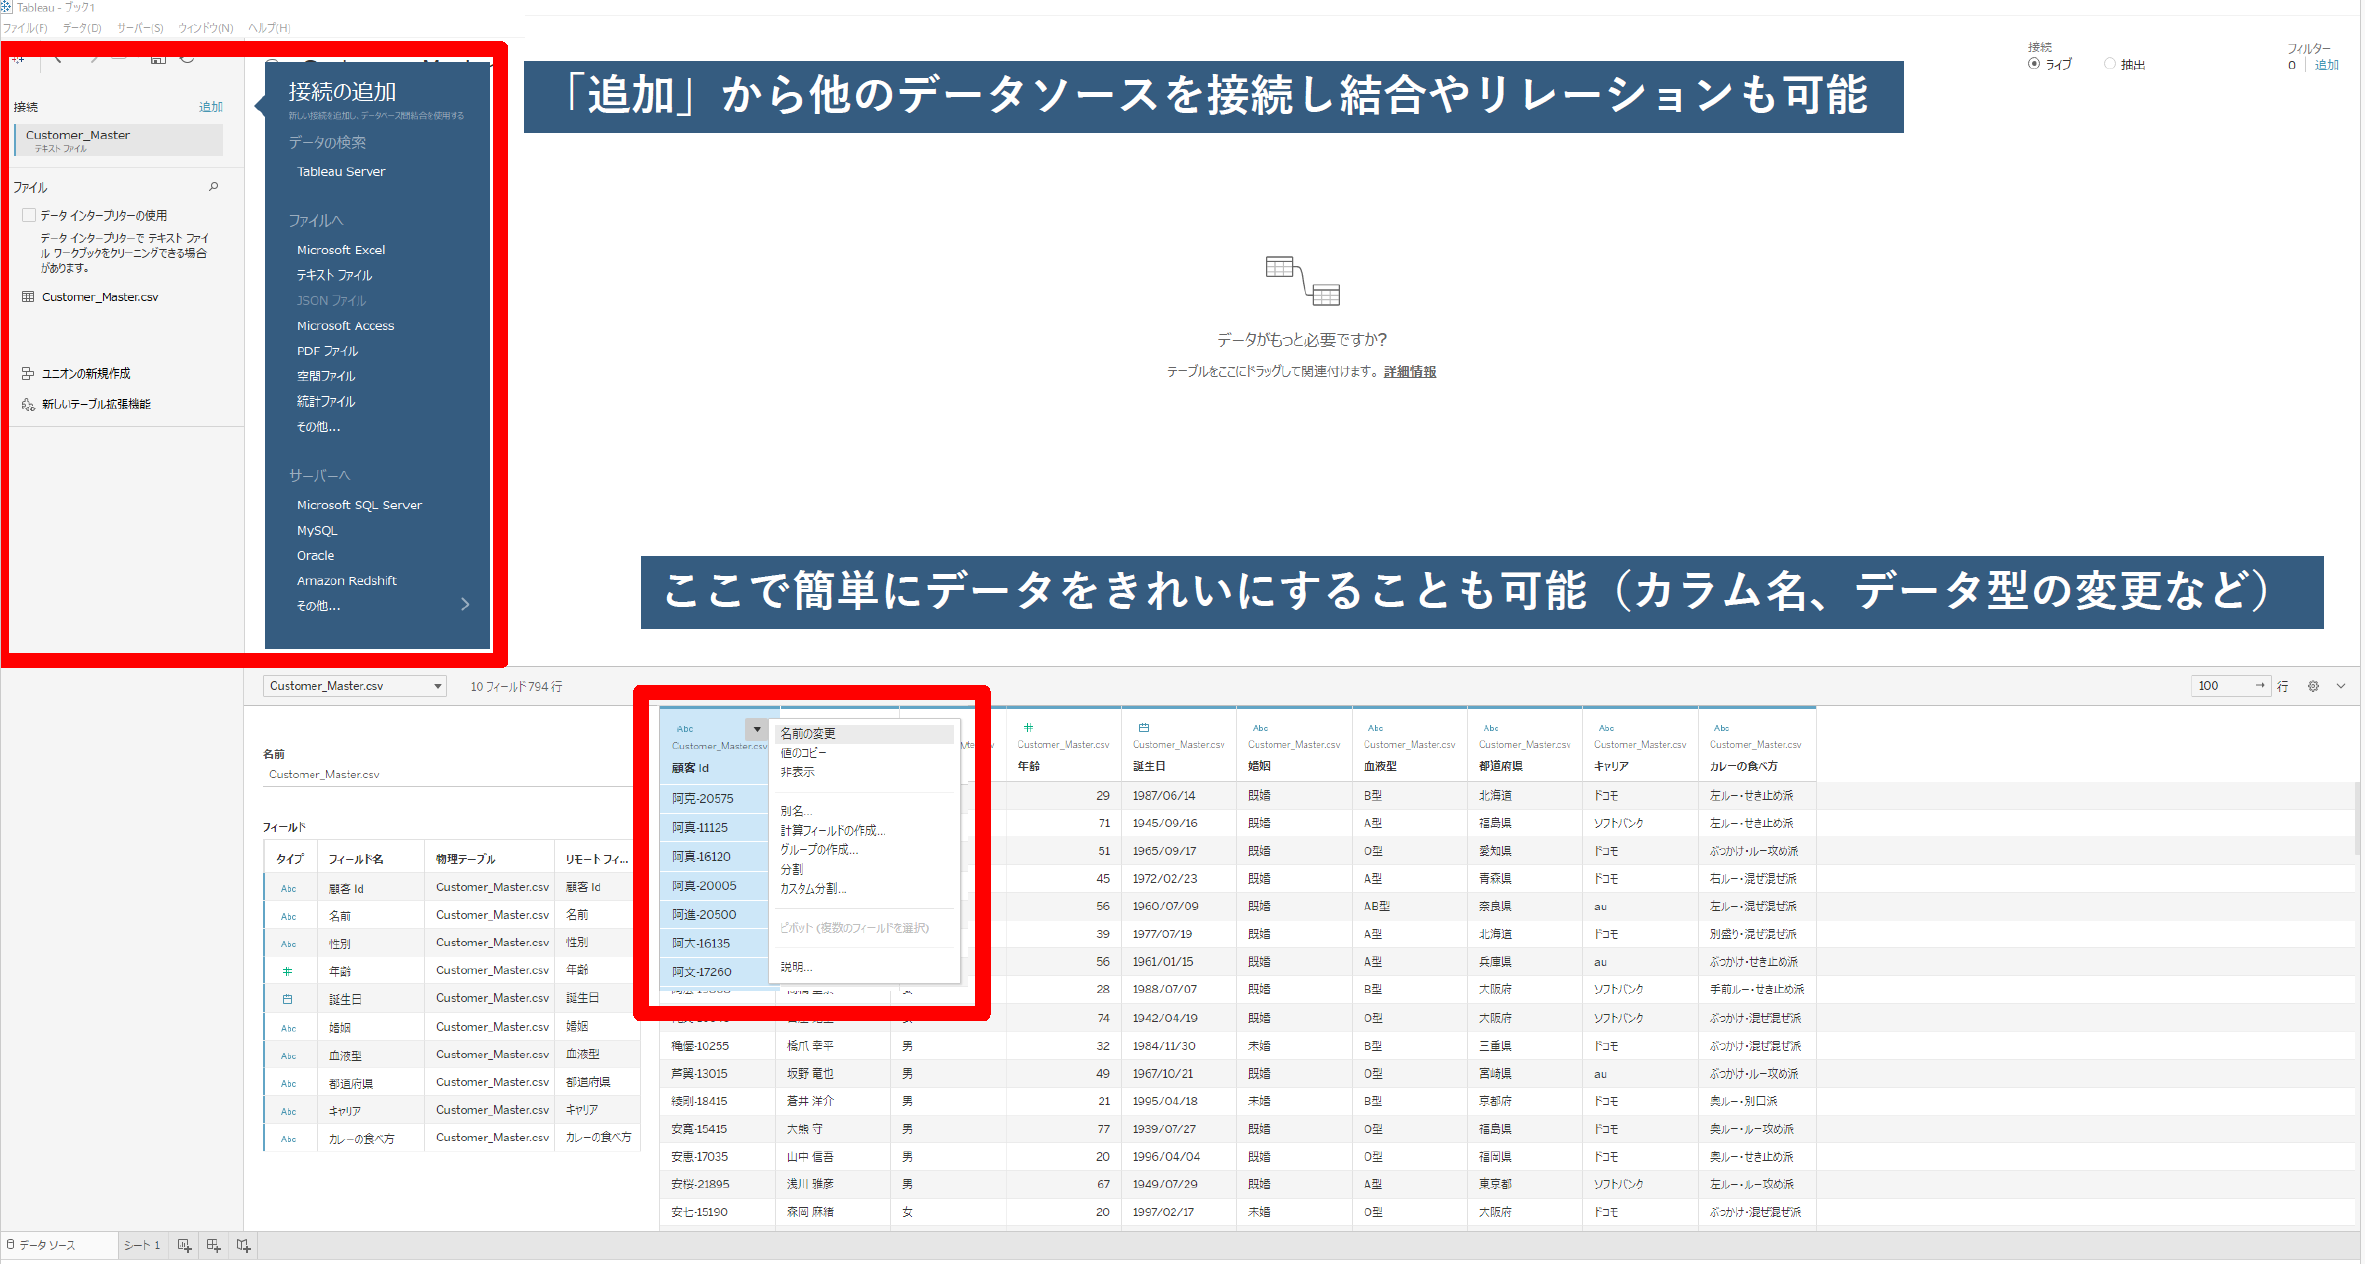Click the ユニオンの新規作成 union icon
This screenshot has width=2365, height=1264.
[28, 373]
